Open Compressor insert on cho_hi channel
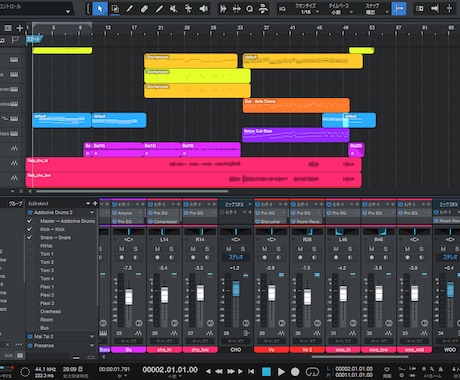Screen dimensions: 460x380 pyautogui.click(x=163, y=221)
